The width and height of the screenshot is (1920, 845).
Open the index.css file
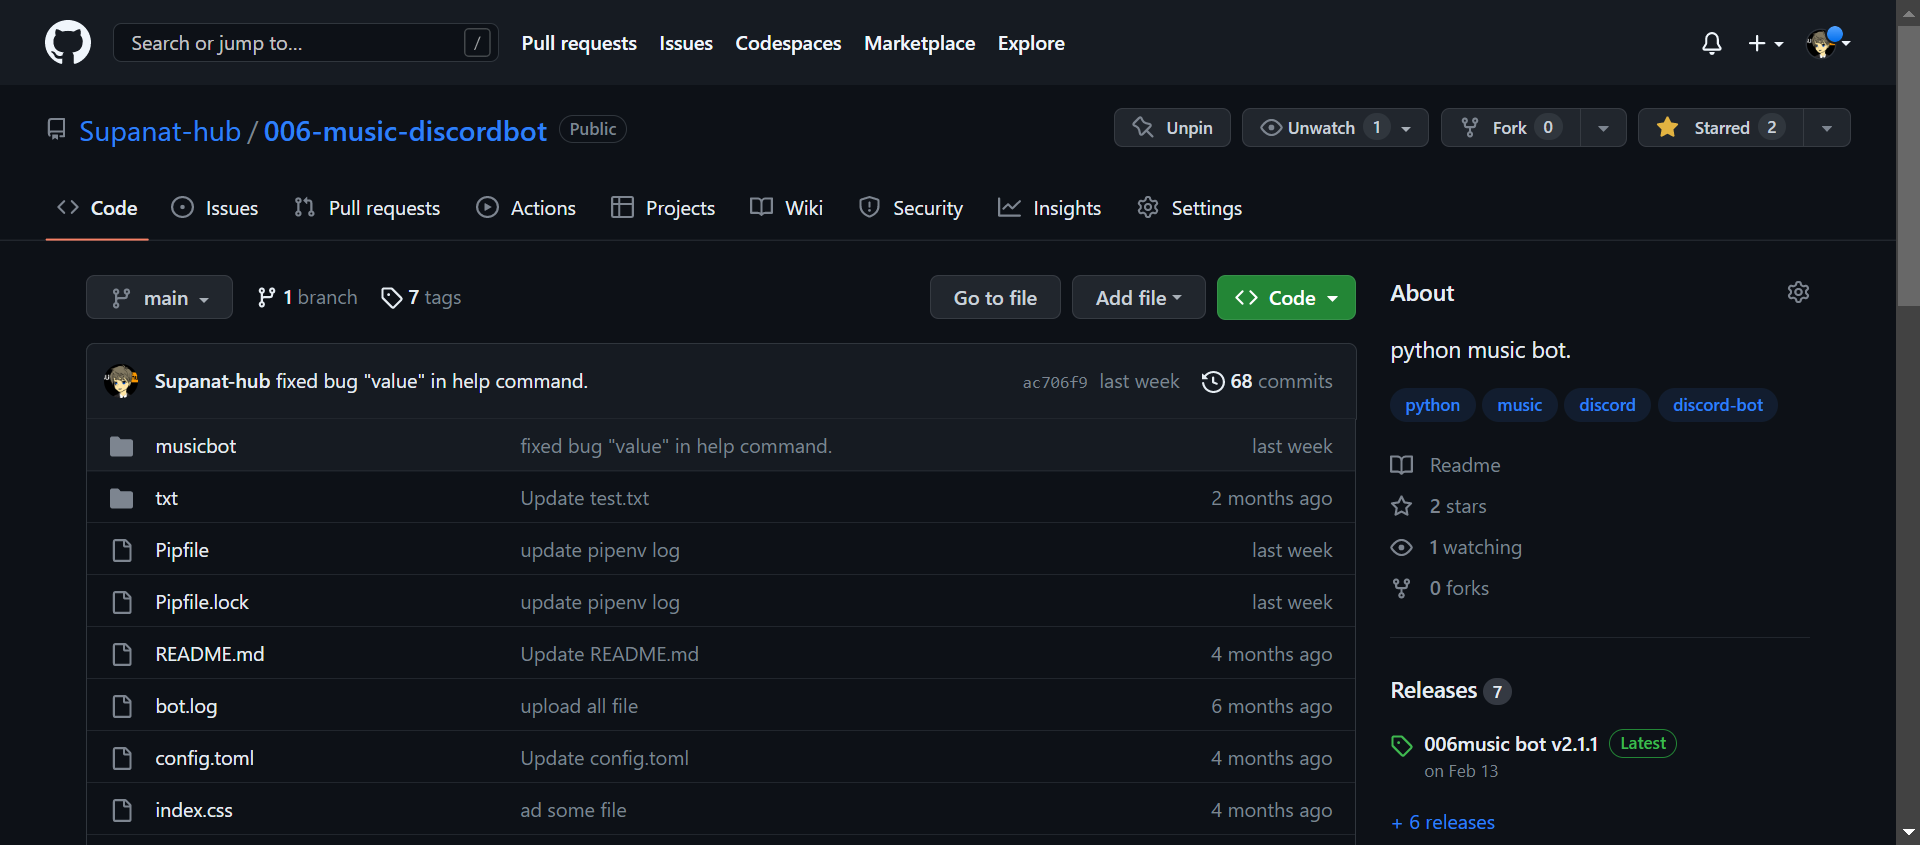(194, 810)
